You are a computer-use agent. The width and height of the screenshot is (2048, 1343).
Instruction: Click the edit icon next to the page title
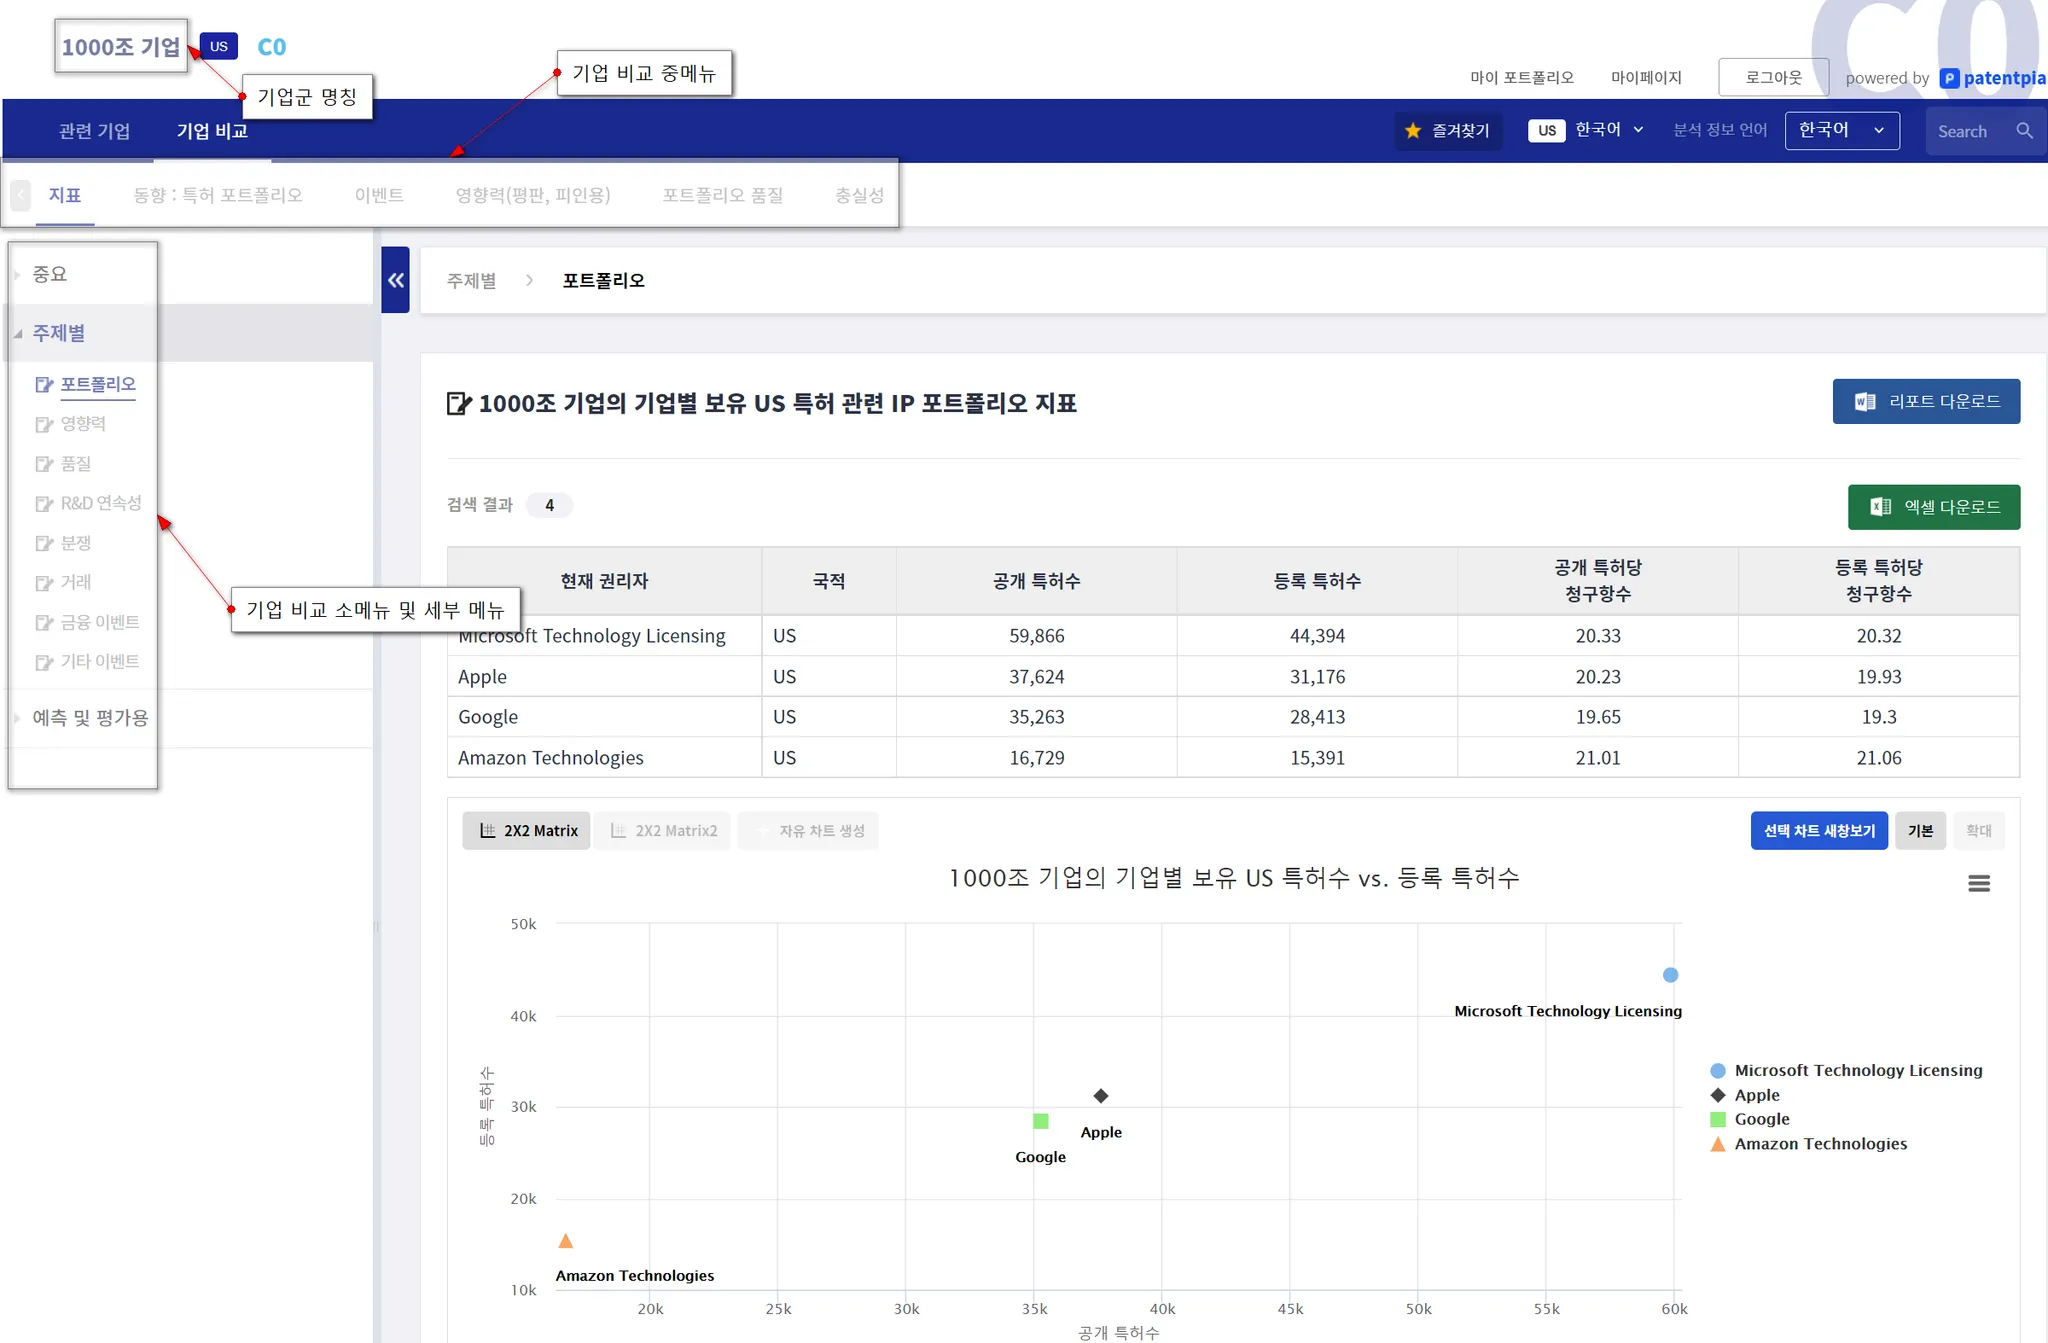click(x=458, y=403)
